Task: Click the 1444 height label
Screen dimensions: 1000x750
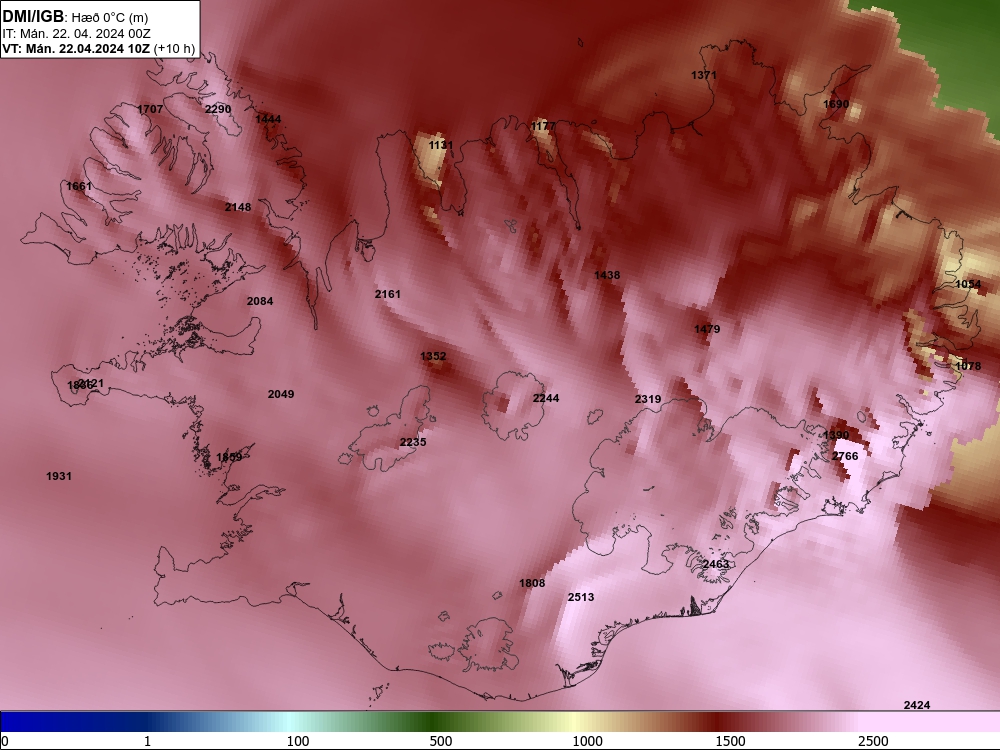Action: [x=268, y=119]
